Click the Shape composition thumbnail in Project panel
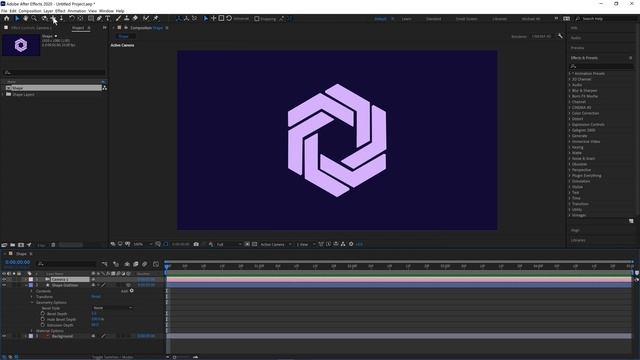The image size is (640, 360). [21, 45]
